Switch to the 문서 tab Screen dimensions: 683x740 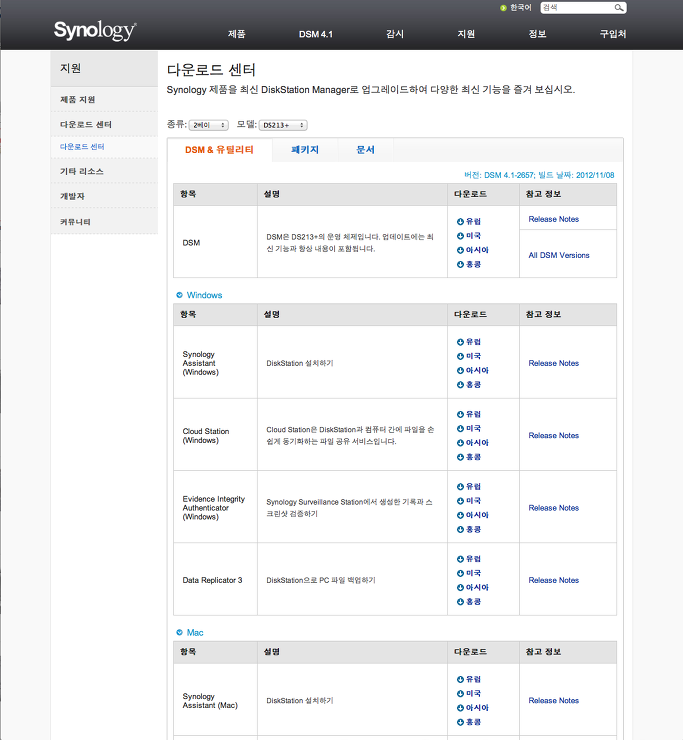(x=366, y=150)
